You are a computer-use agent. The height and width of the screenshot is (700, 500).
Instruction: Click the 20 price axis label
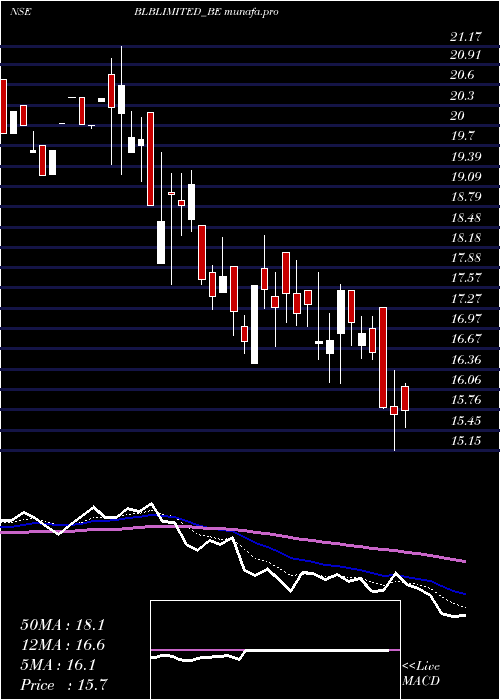pos(458,116)
